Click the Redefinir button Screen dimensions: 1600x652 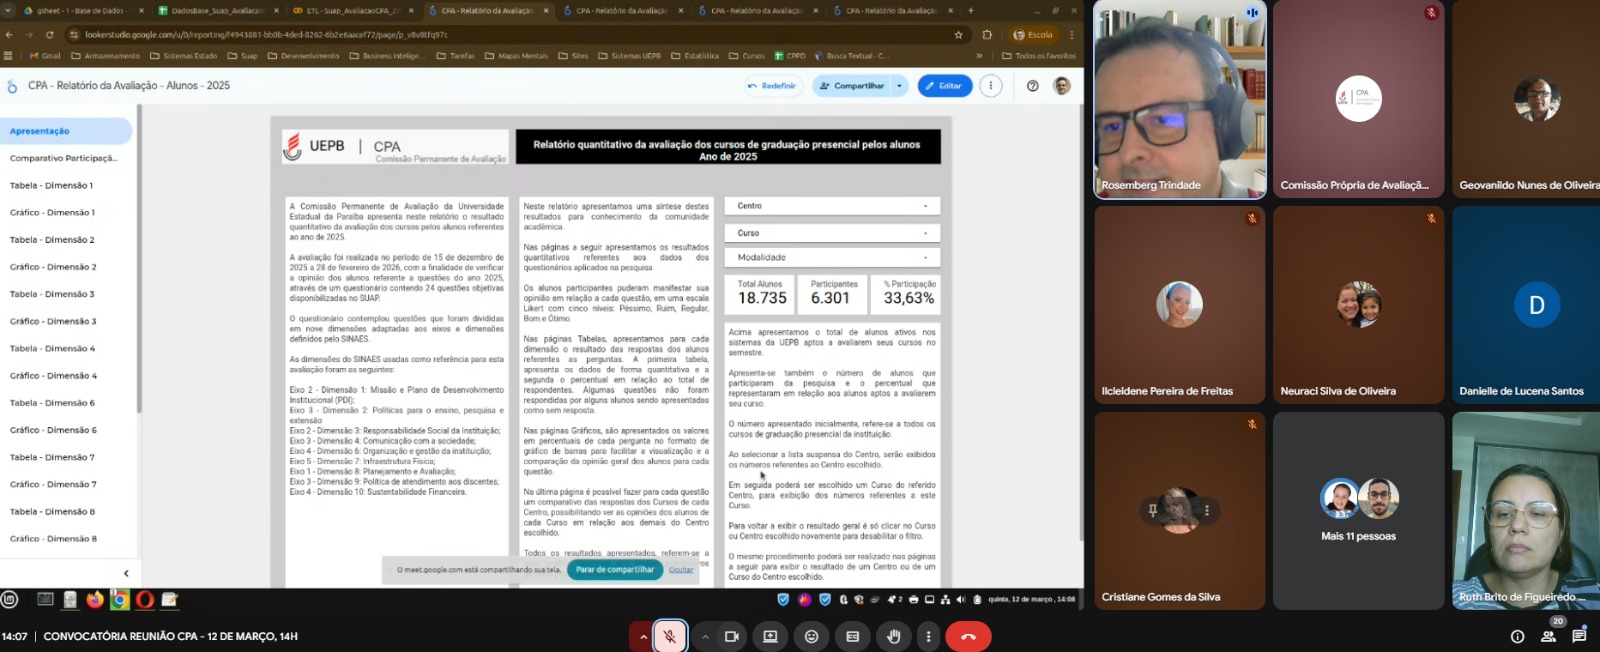tap(771, 86)
